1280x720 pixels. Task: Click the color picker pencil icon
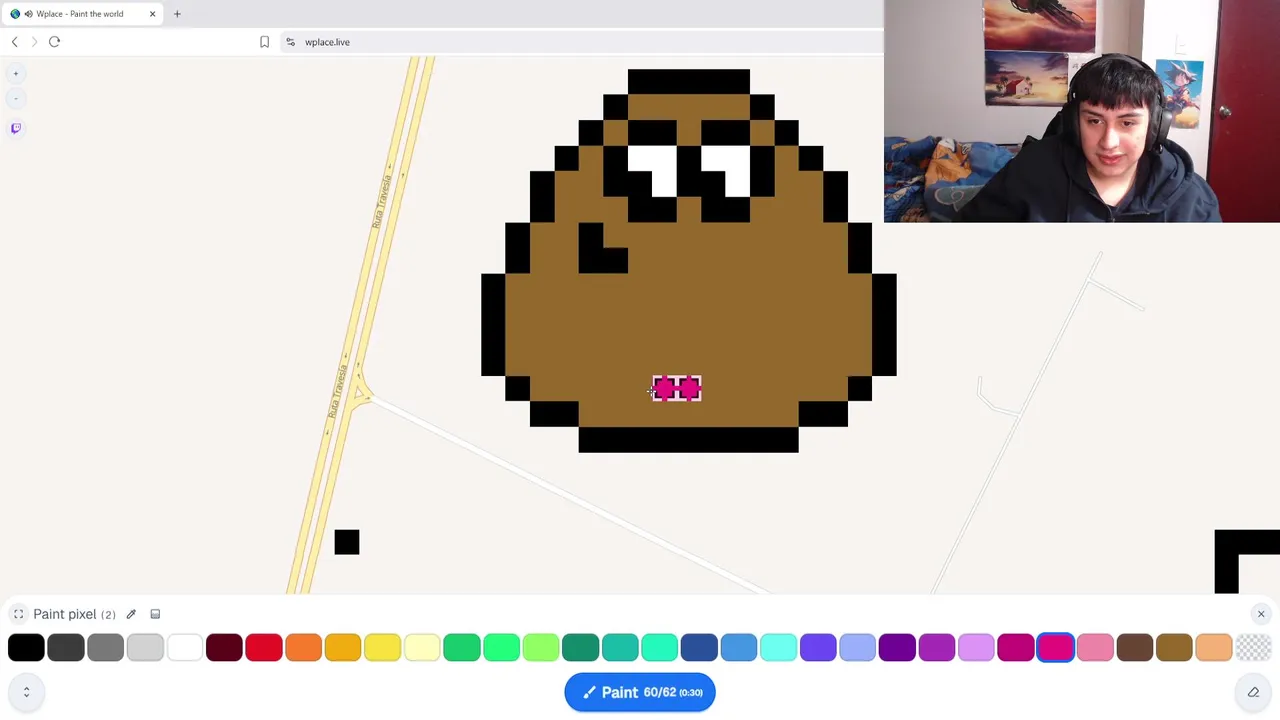pos(131,614)
